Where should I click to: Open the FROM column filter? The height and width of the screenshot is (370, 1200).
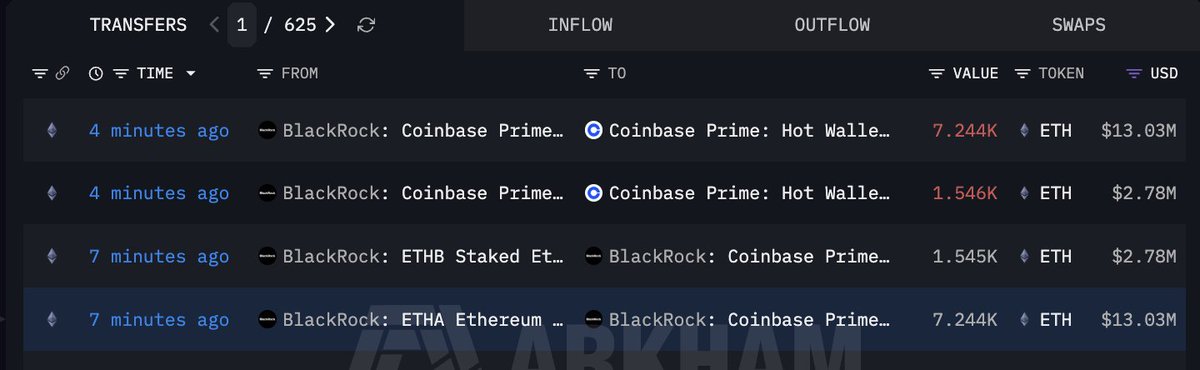click(x=265, y=74)
